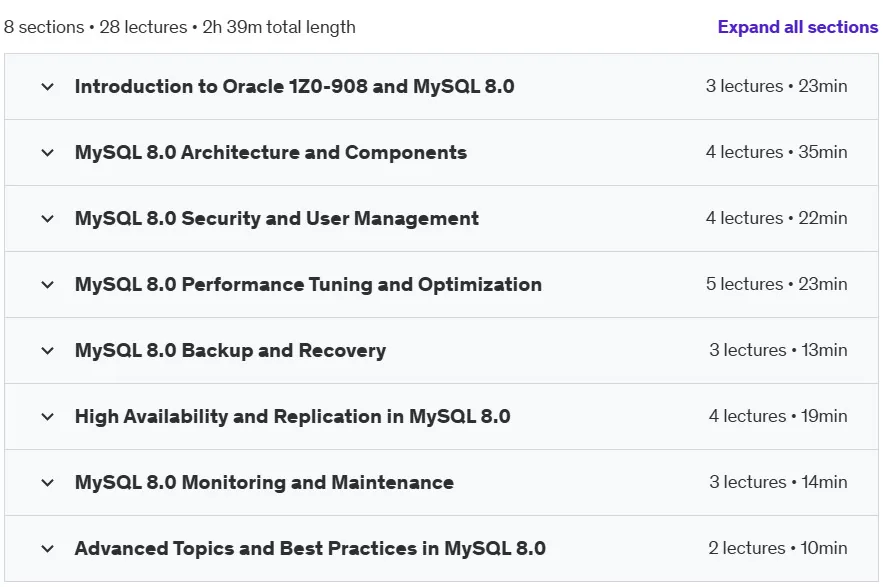Open section title MySQL 8.0 Architecture and Components
The height and width of the screenshot is (587, 883).
click(271, 152)
